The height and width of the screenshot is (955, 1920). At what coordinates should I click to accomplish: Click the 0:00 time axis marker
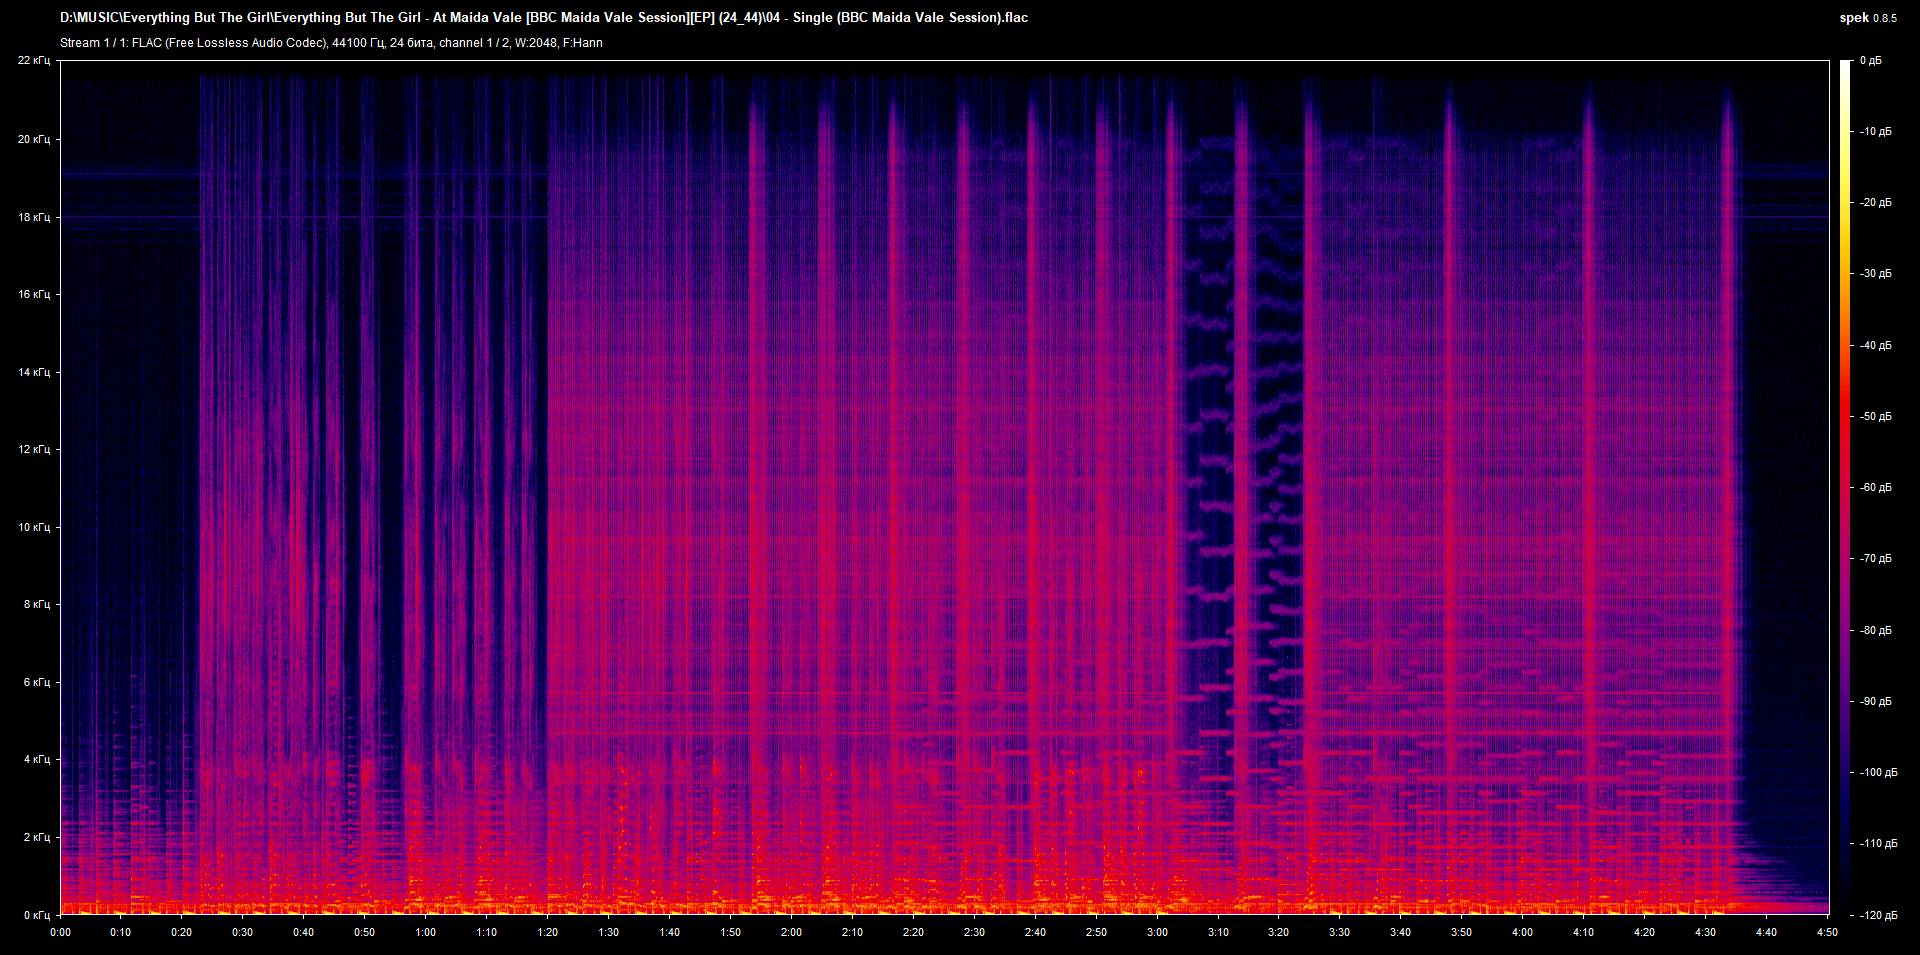pyautogui.click(x=61, y=932)
